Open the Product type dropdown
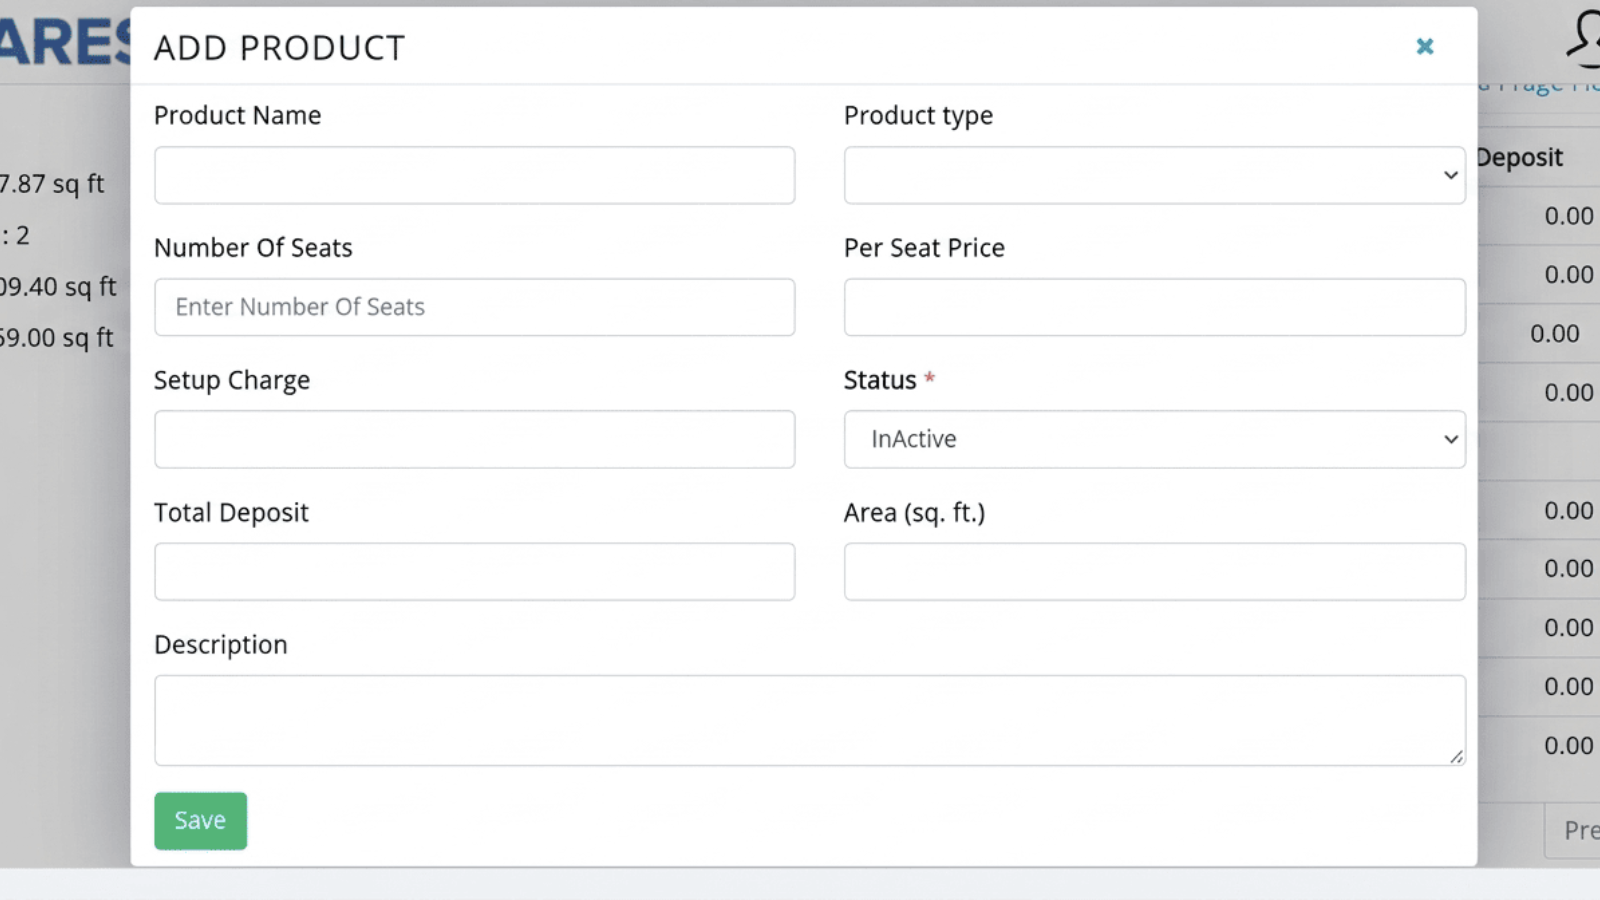 click(1154, 175)
